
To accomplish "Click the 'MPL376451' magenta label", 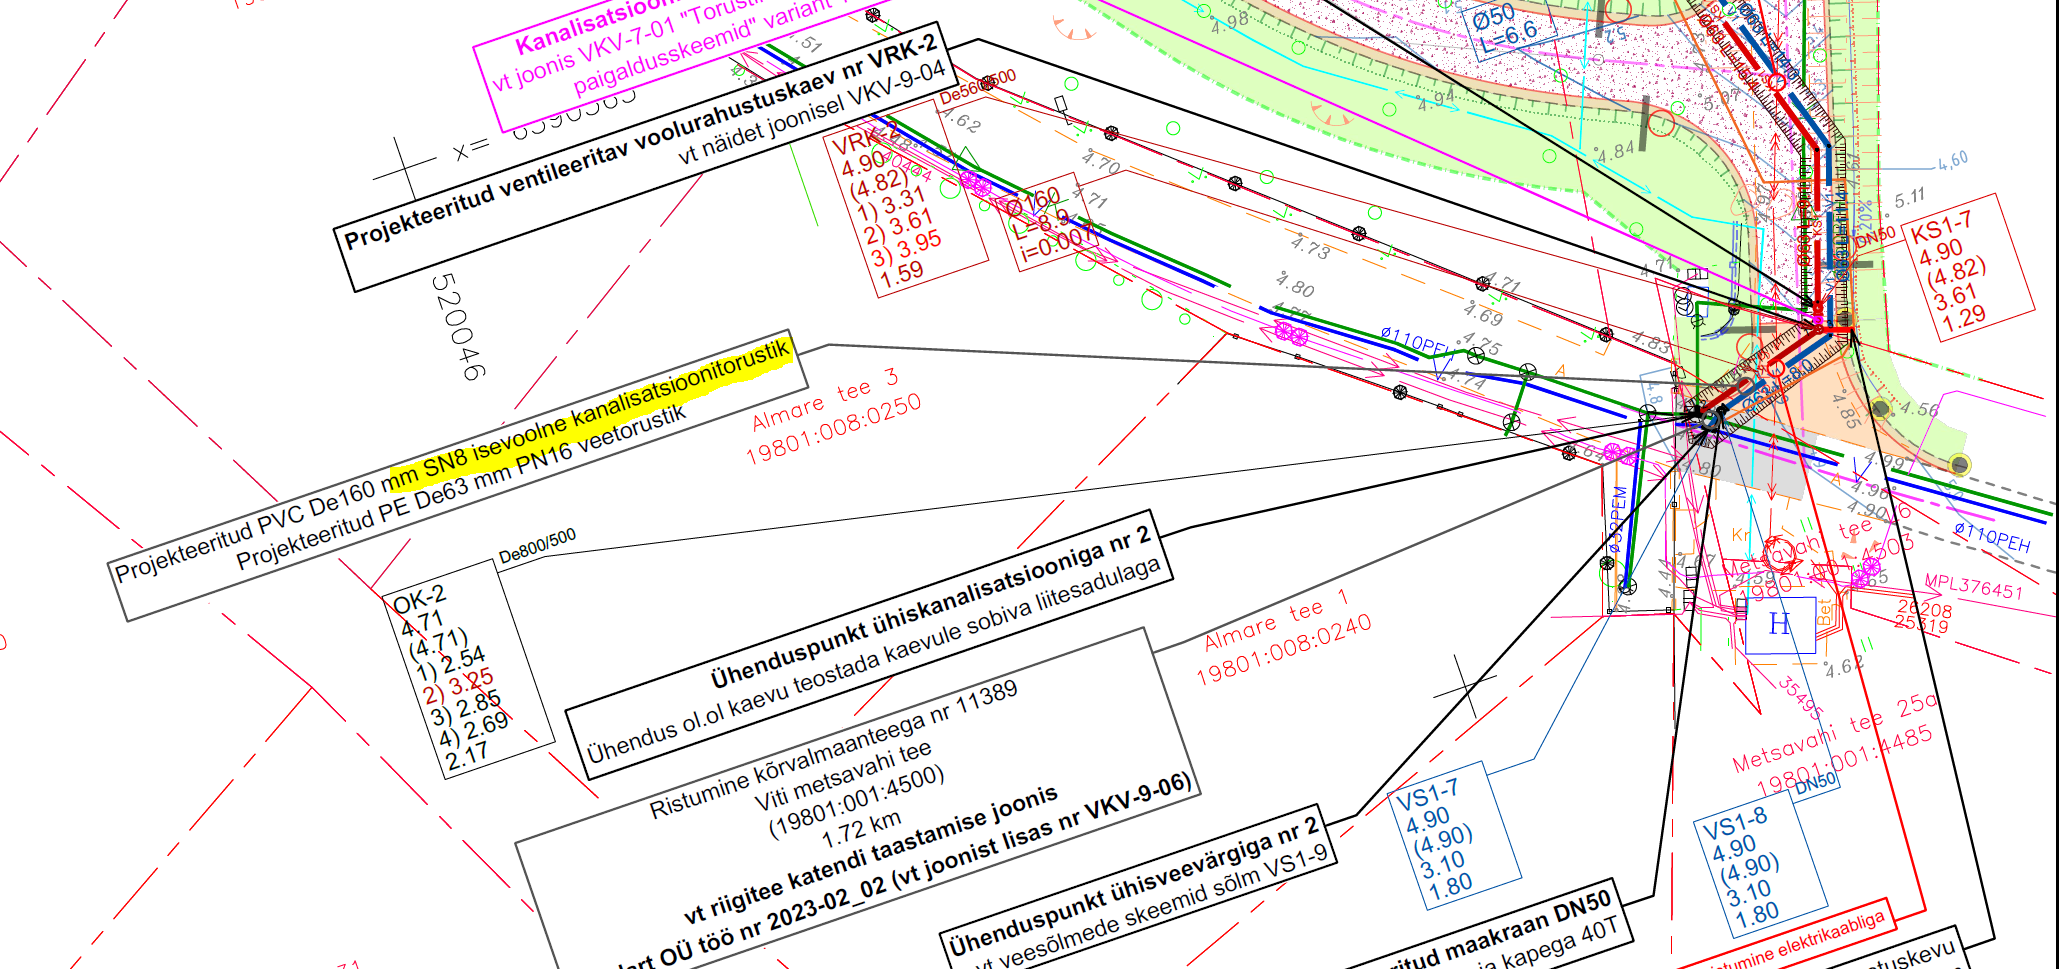I will 1974,587.
